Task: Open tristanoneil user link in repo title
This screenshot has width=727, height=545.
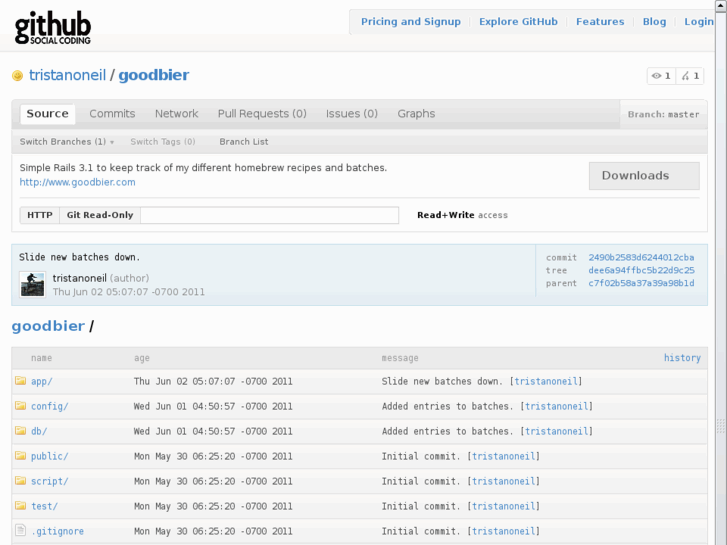Action: click(x=68, y=75)
